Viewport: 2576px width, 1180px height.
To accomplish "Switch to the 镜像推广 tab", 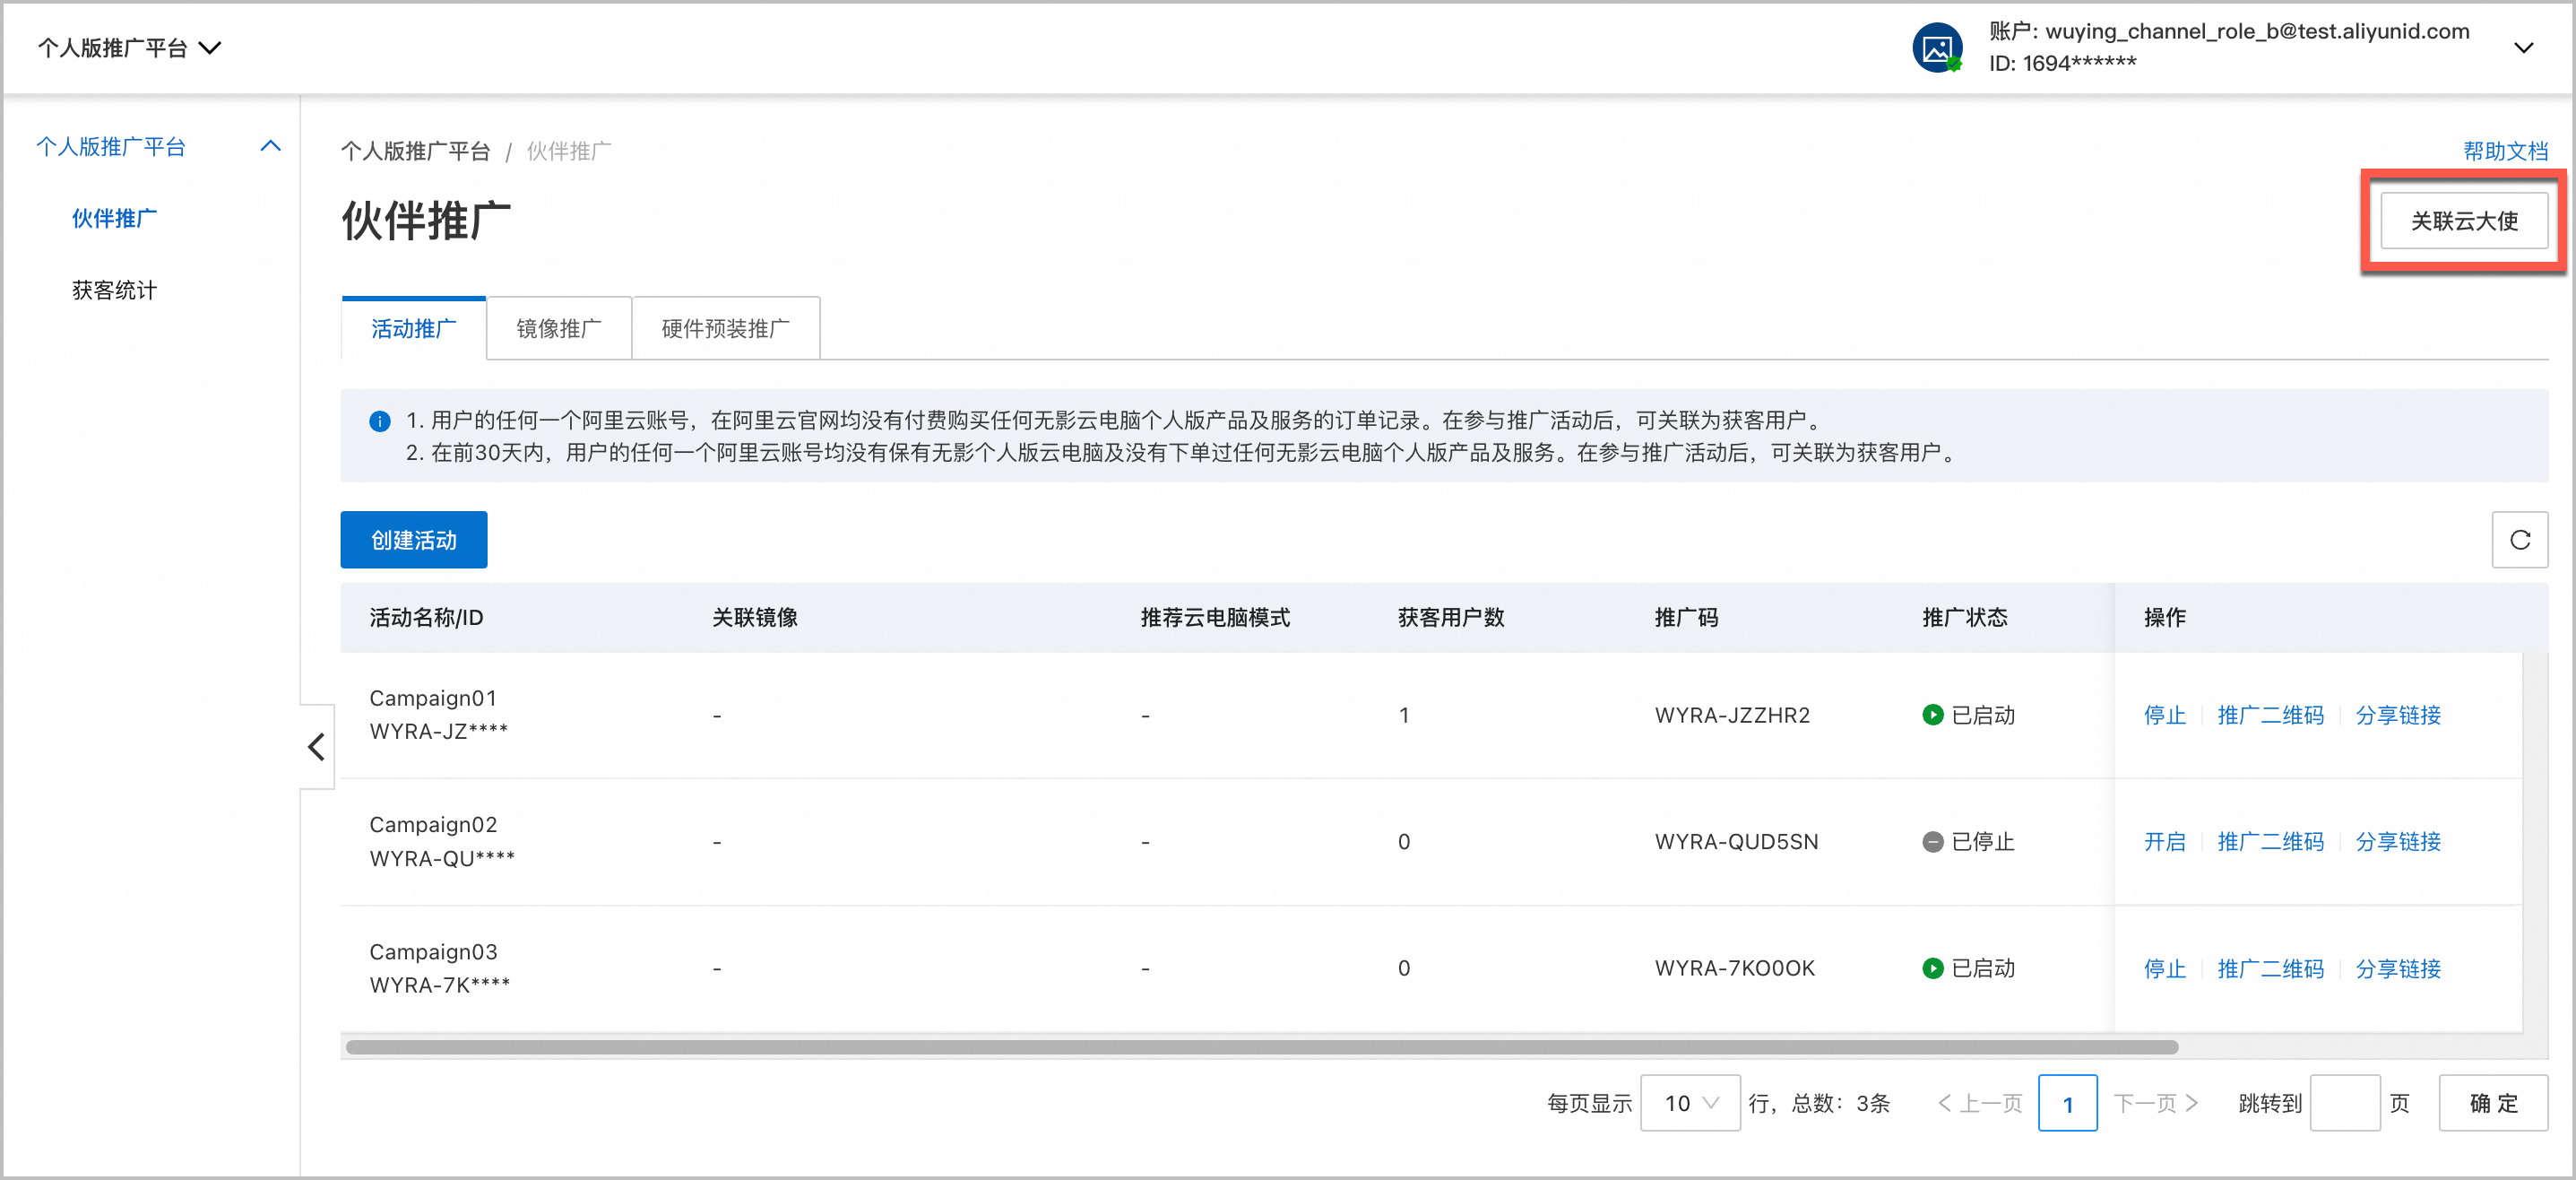I will point(558,327).
